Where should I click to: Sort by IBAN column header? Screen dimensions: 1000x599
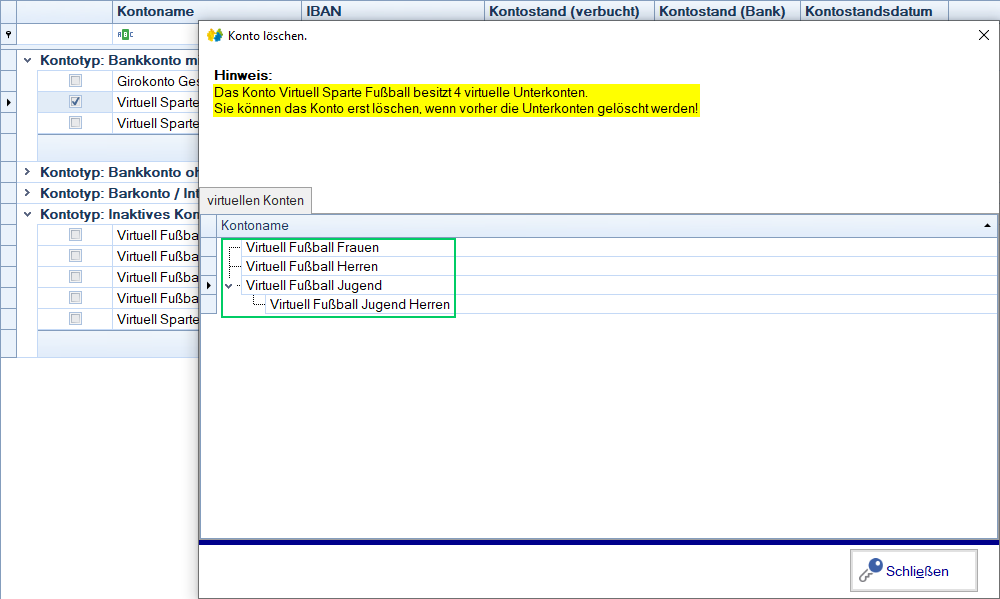[x=392, y=11]
